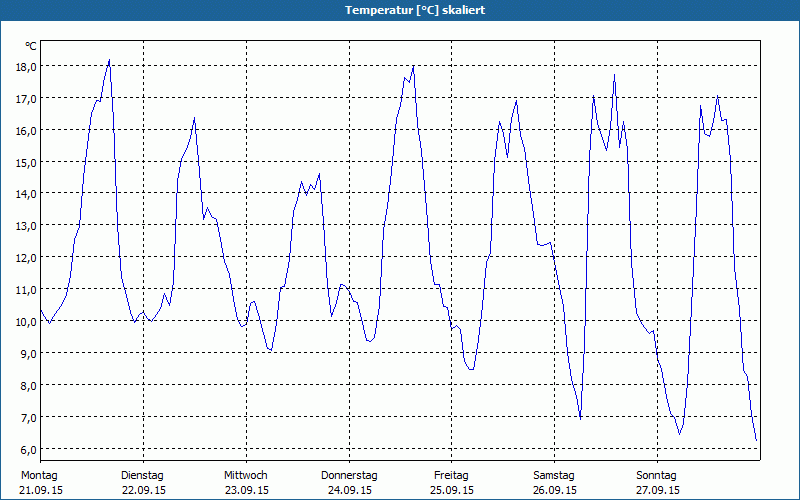The image size is (800, 500).
Task: Click the 6,0 axis value
Action: 29,449
